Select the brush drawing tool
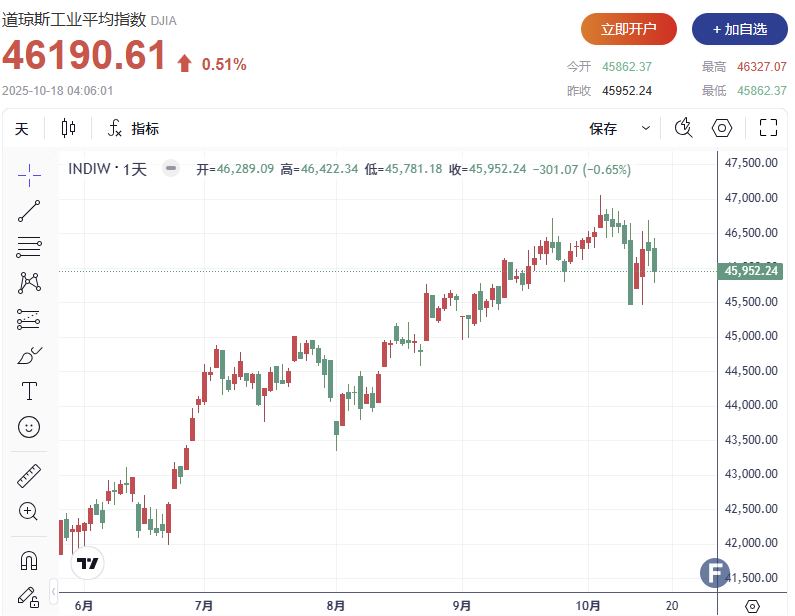The image size is (795, 616). tap(29, 355)
